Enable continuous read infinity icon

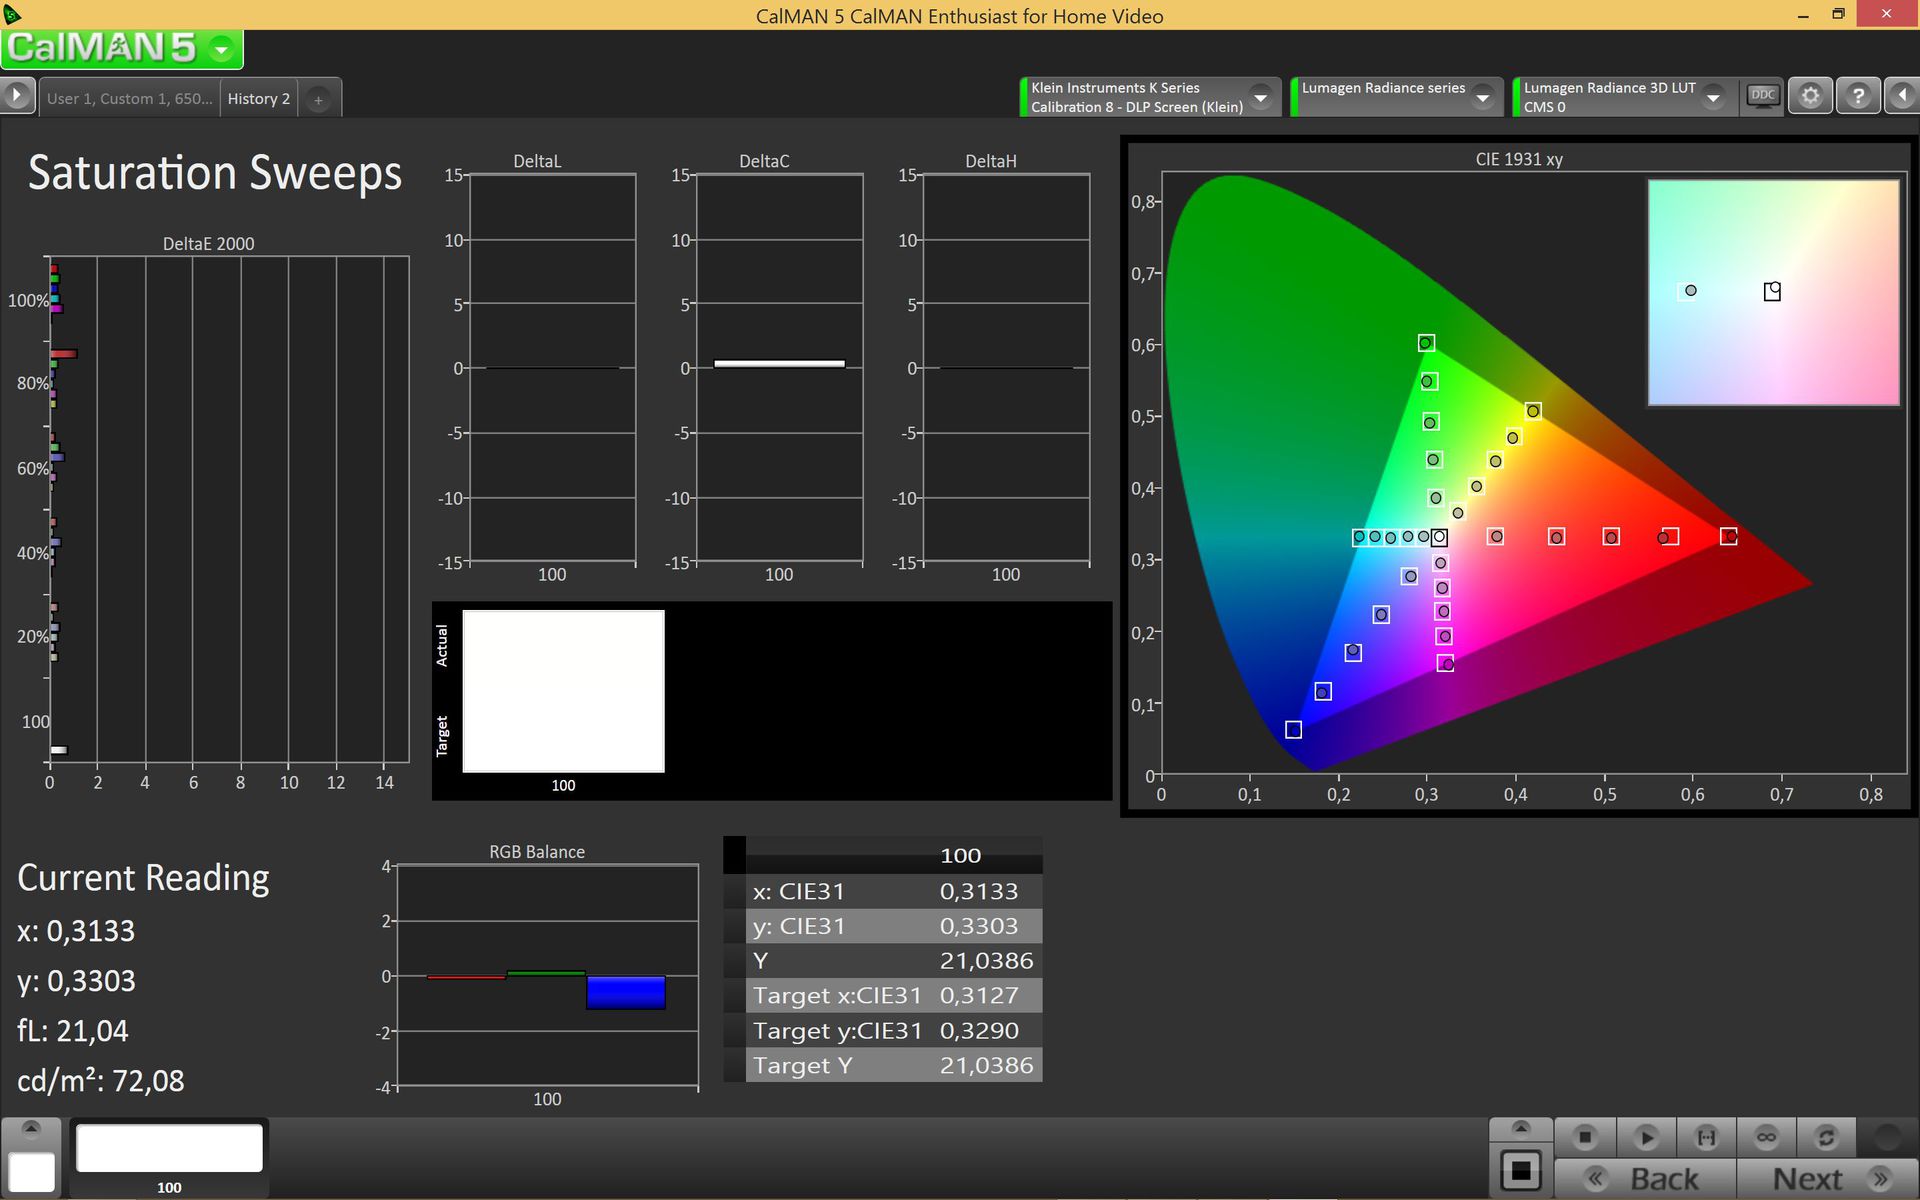point(1766,1138)
